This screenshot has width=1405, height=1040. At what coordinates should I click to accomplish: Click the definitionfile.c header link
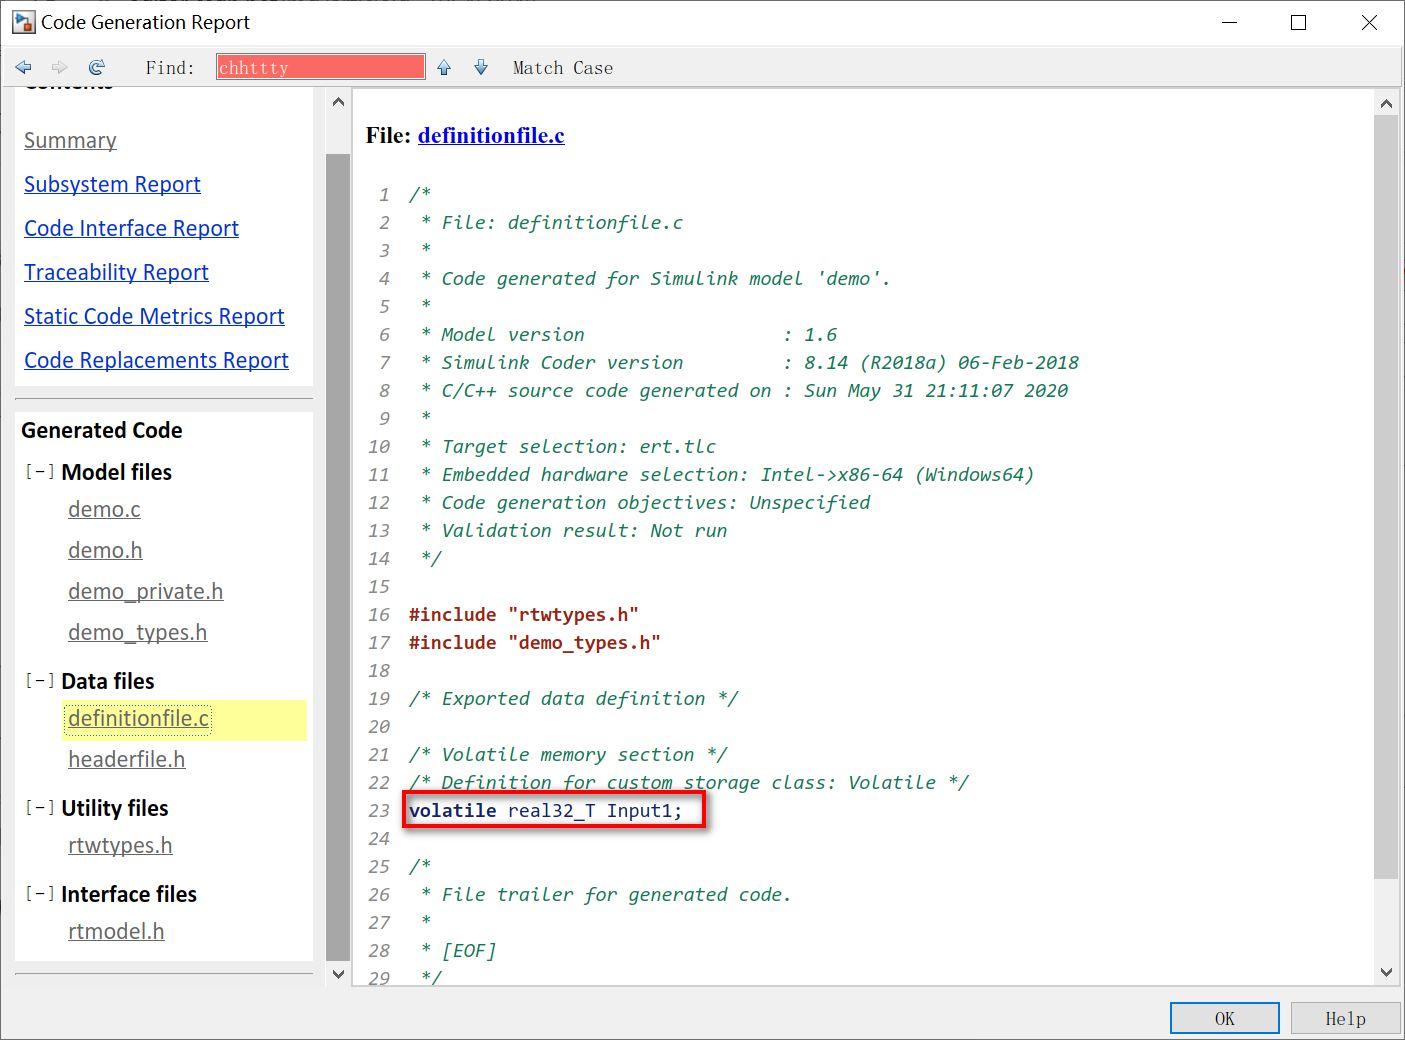(491, 136)
